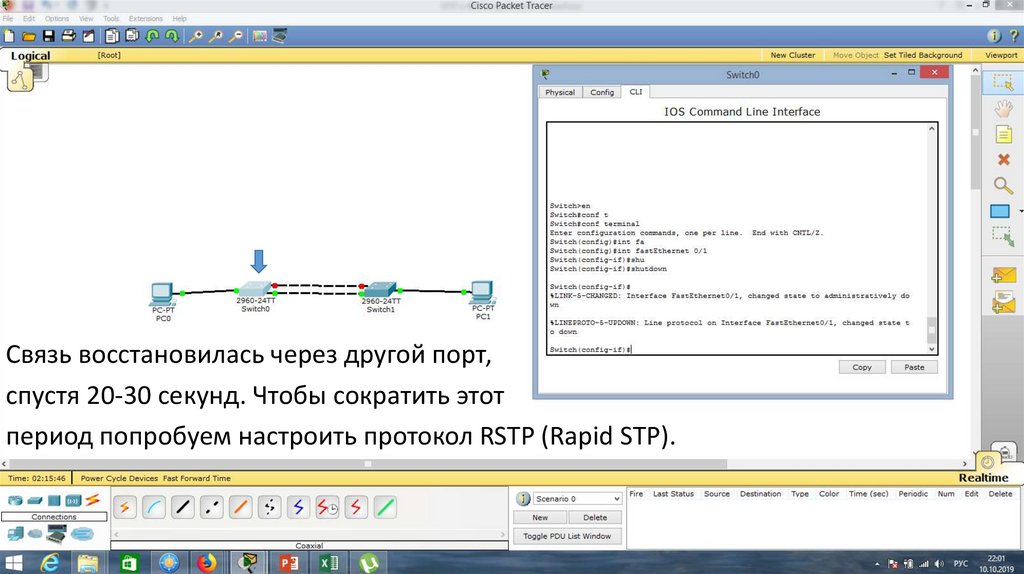Screen dimensions: 1024x574
Task: Redo the action with green arrow
Action: click(x=172, y=36)
